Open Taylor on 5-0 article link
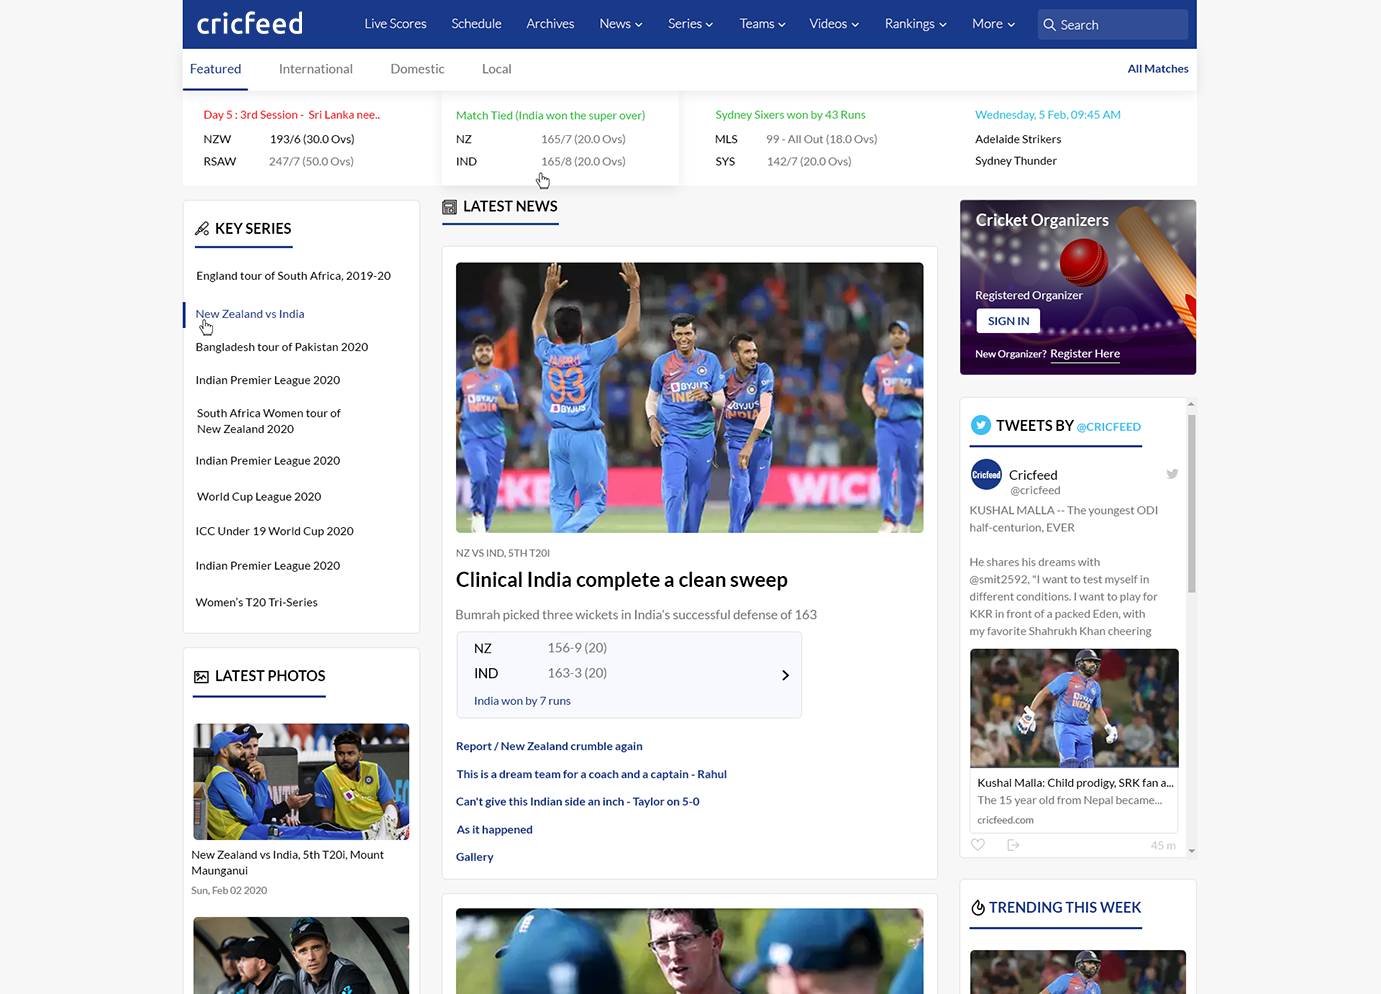1381x994 pixels. 578,802
